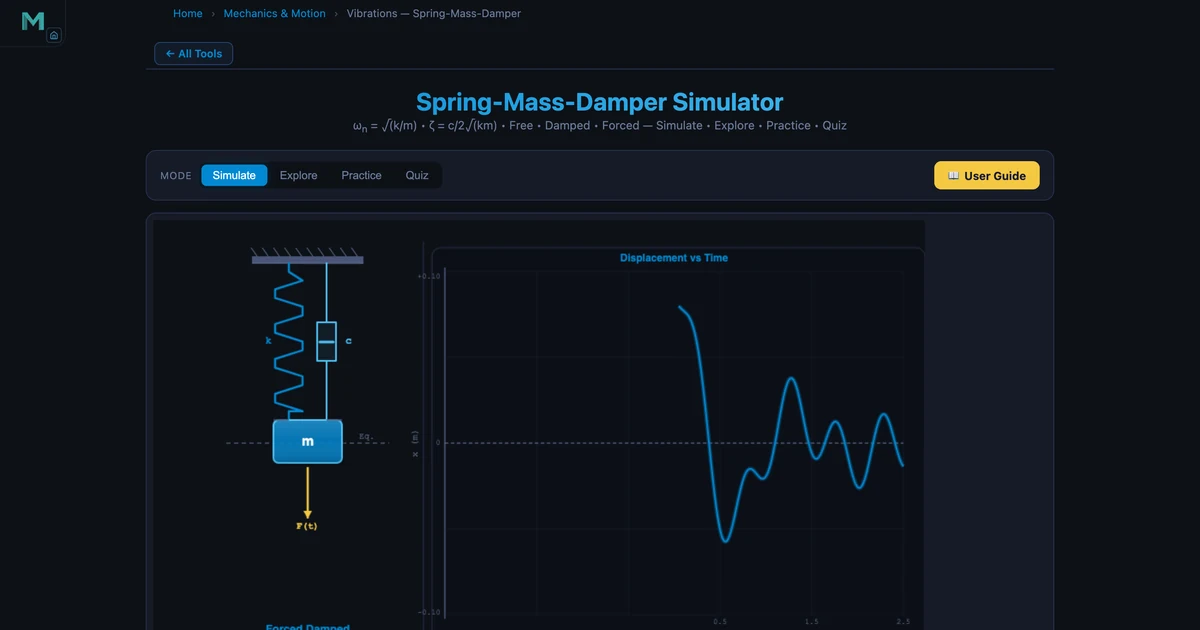Click the +0.10 y-axis label
Viewport: 1200px width, 630px height.
428,276
